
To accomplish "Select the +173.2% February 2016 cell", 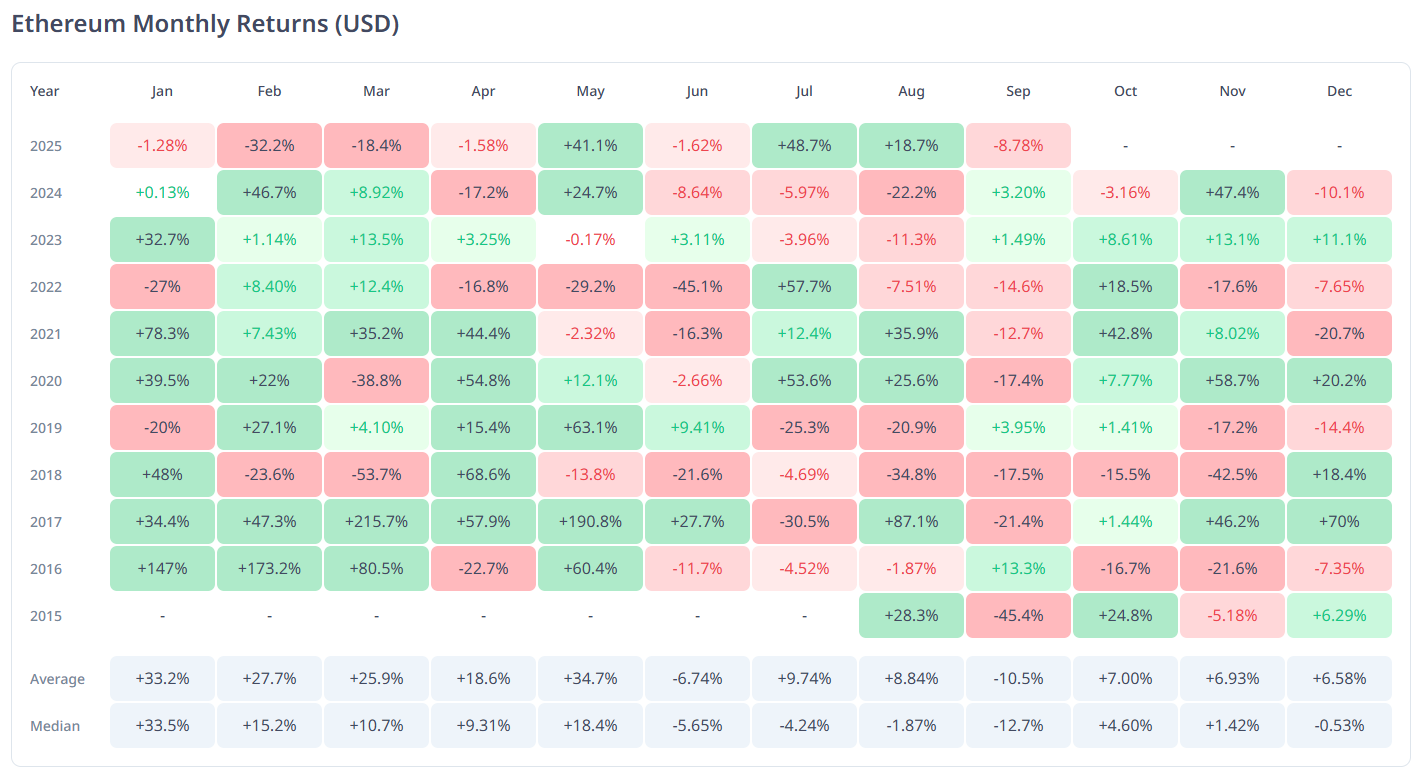I will point(269,569).
